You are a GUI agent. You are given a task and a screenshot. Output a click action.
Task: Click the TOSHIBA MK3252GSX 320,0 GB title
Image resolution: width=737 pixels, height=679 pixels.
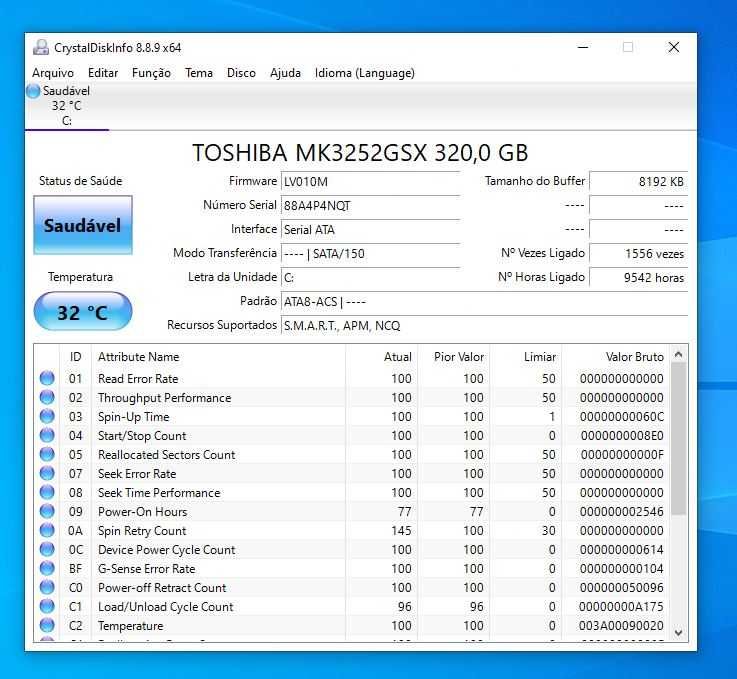[x=361, y=153]
